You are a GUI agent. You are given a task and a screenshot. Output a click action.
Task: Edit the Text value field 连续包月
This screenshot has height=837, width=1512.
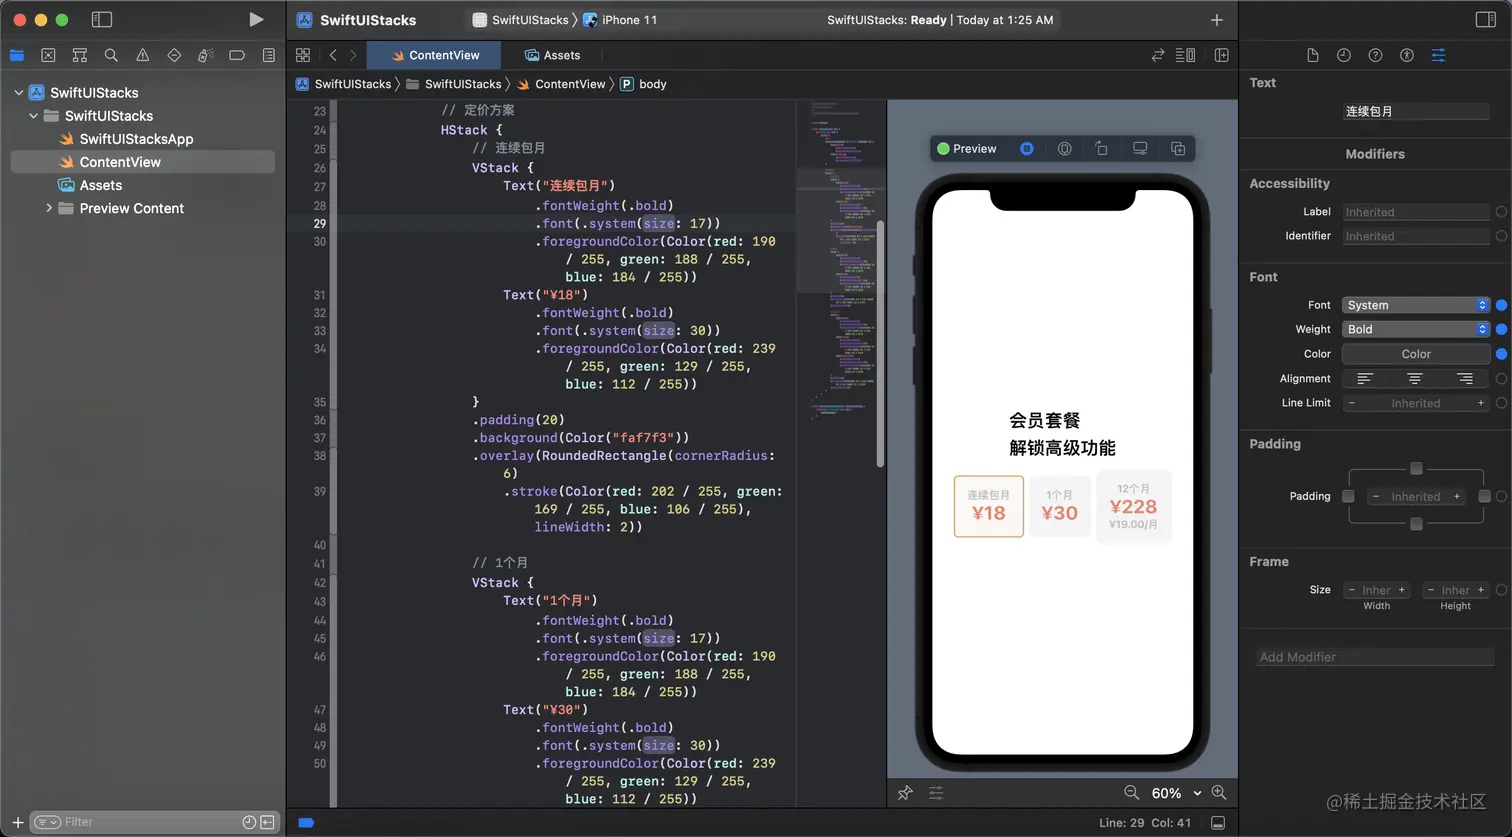[x=1416, y=111]
